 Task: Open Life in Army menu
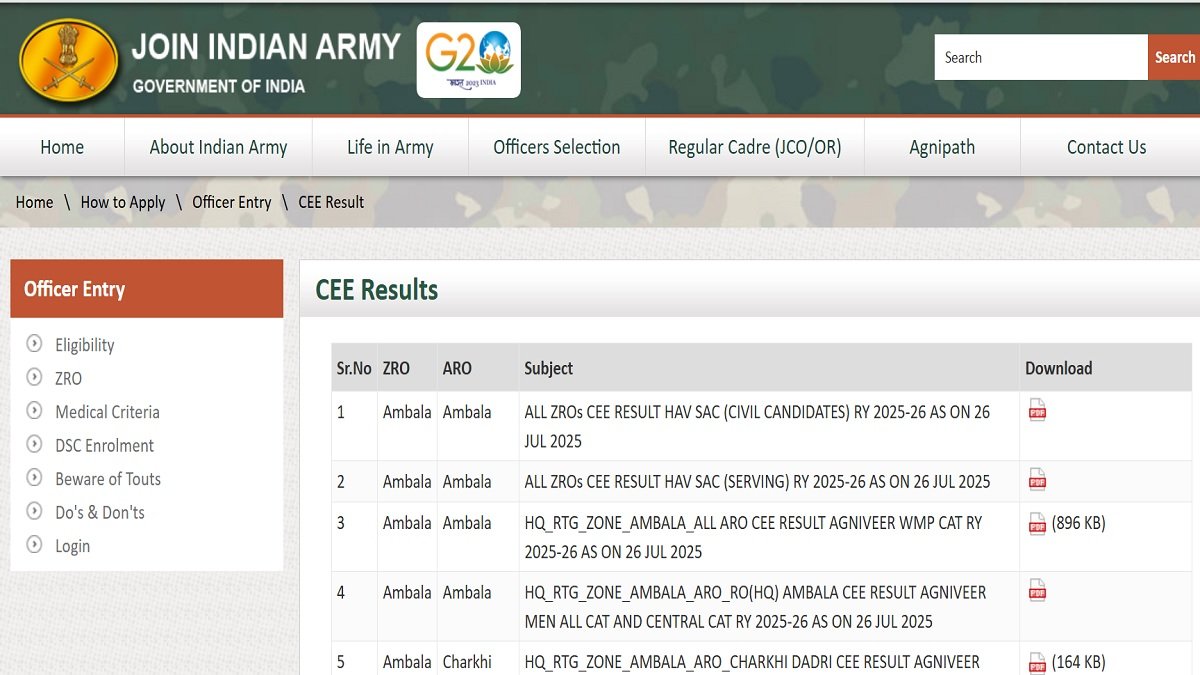click(x=390, y=147)
